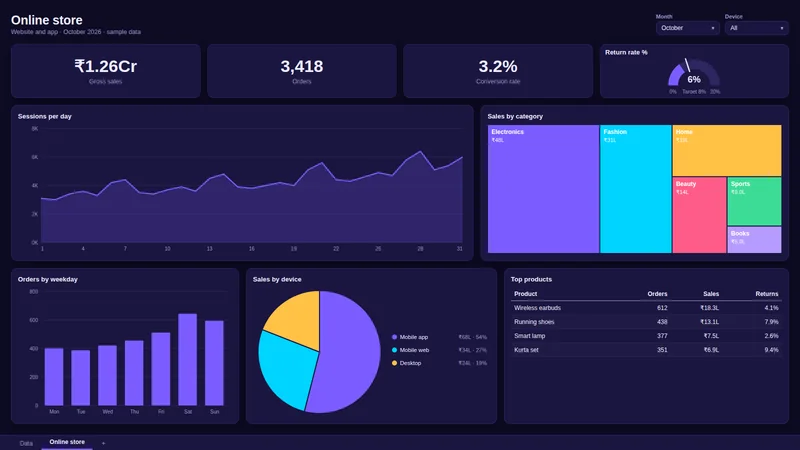Image resolution: width=800 pixels, height=450 pixels.
Task: Switch to the Data sheet tab
Action: click(26, 443)
